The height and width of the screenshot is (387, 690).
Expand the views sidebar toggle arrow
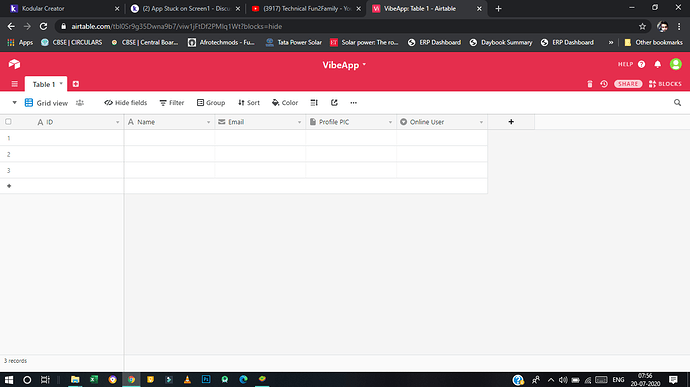pyautogui.click(x=14, y=103)
